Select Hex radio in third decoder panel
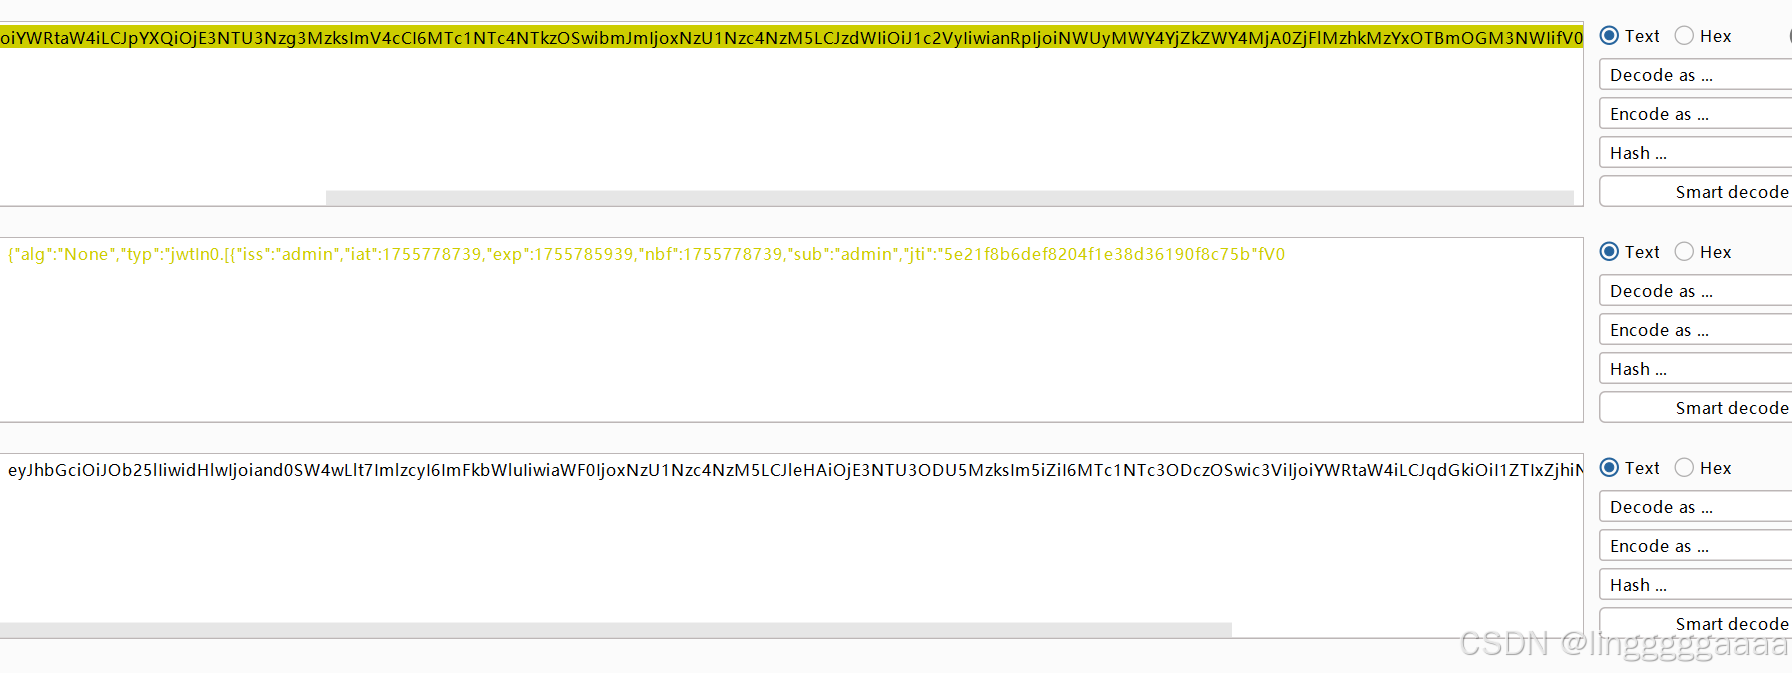Screen dimensions: 1792x673 [1684, 468]
